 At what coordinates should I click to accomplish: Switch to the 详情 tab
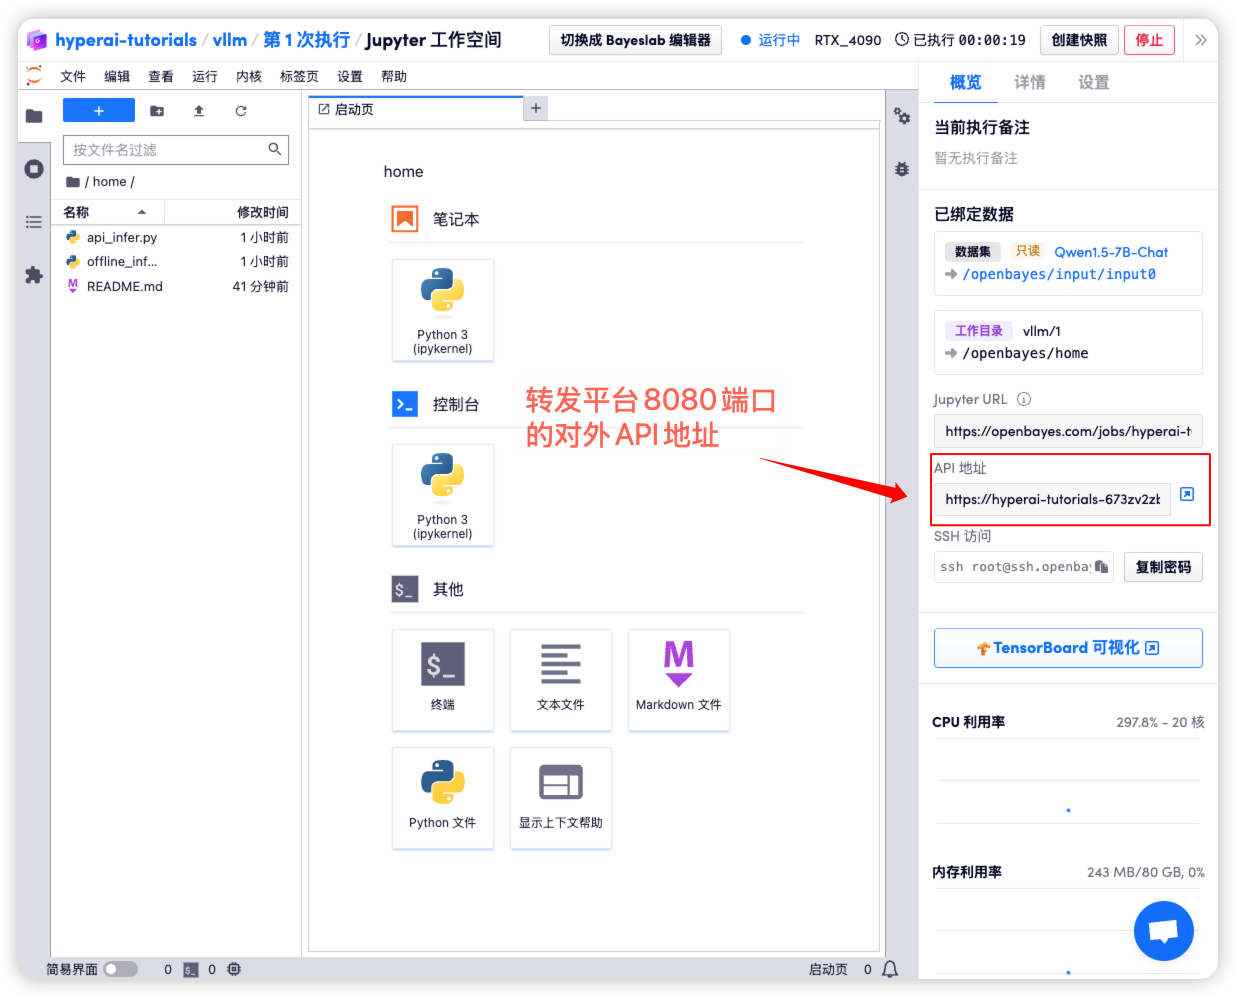[1029, 83]
